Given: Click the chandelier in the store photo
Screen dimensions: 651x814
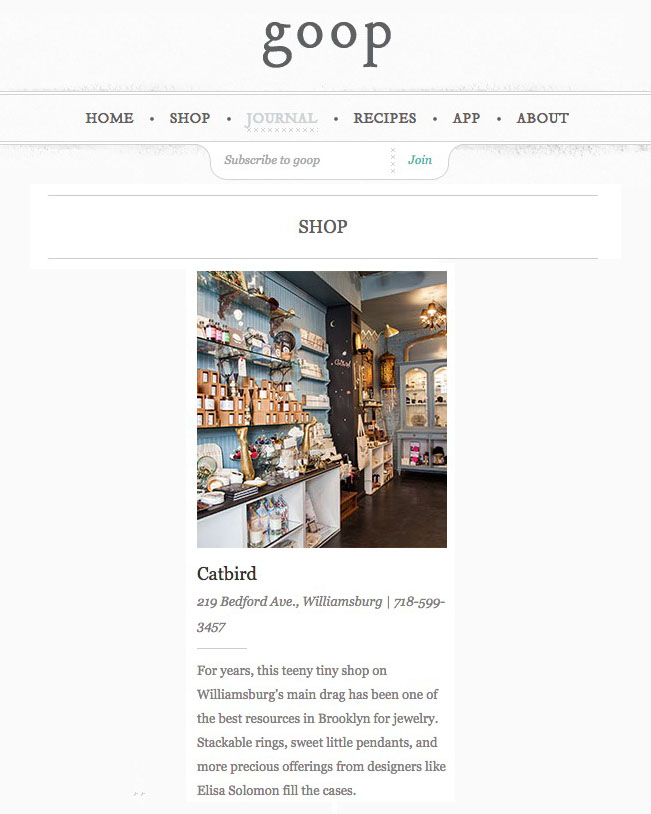Looking at the screenshot, I should [x=432, y=314].
